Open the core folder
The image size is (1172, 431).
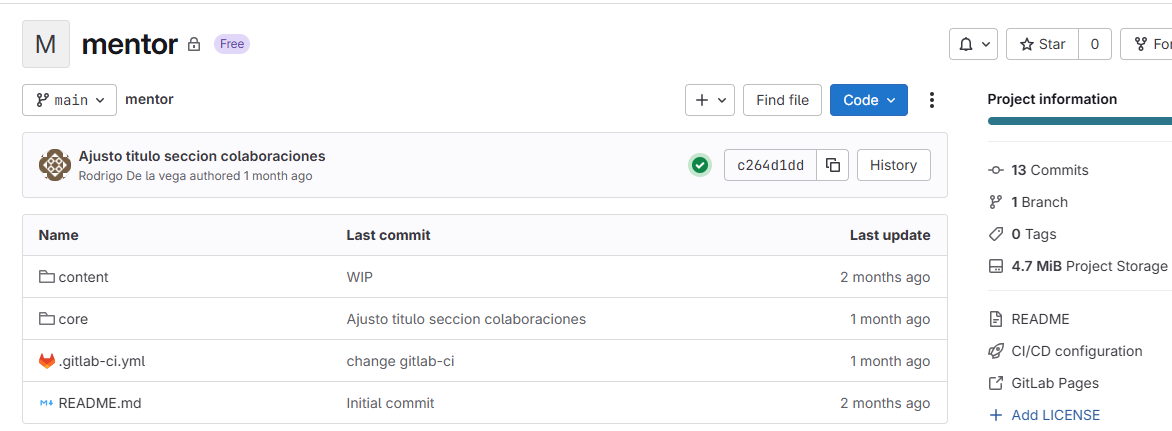[x=73, y=319]
